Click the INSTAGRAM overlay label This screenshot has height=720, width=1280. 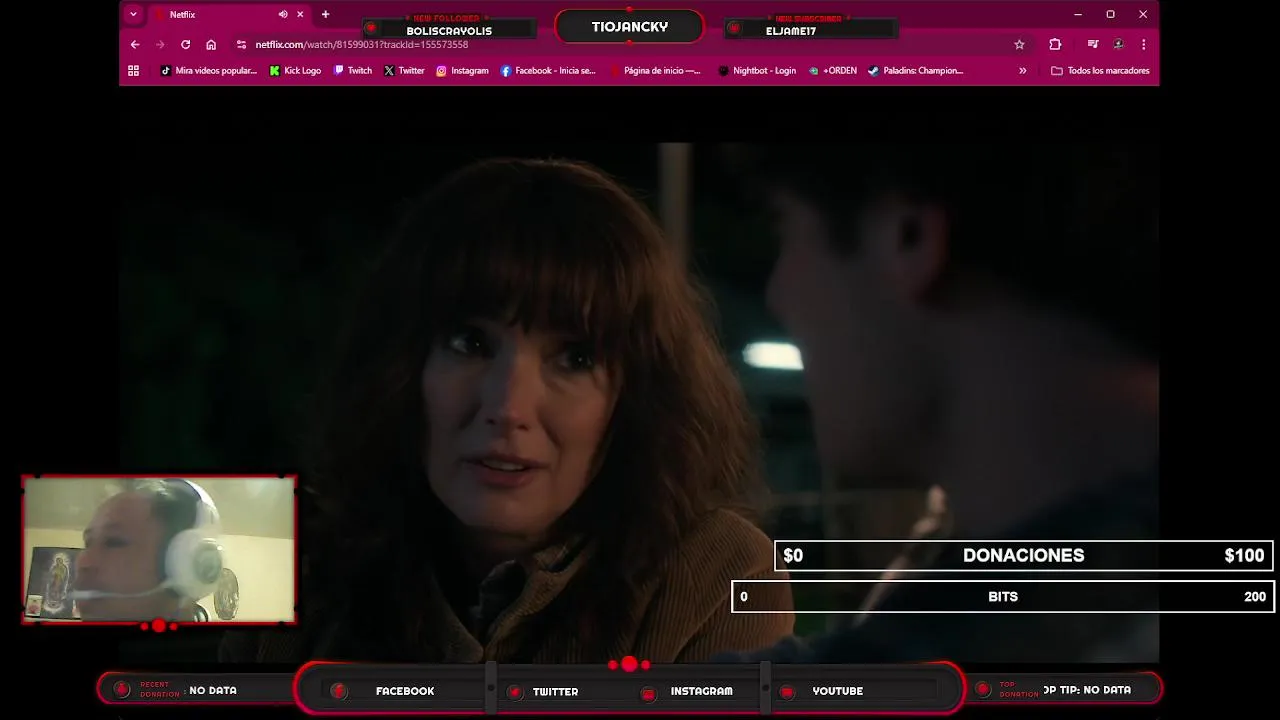tap(701, 691)
